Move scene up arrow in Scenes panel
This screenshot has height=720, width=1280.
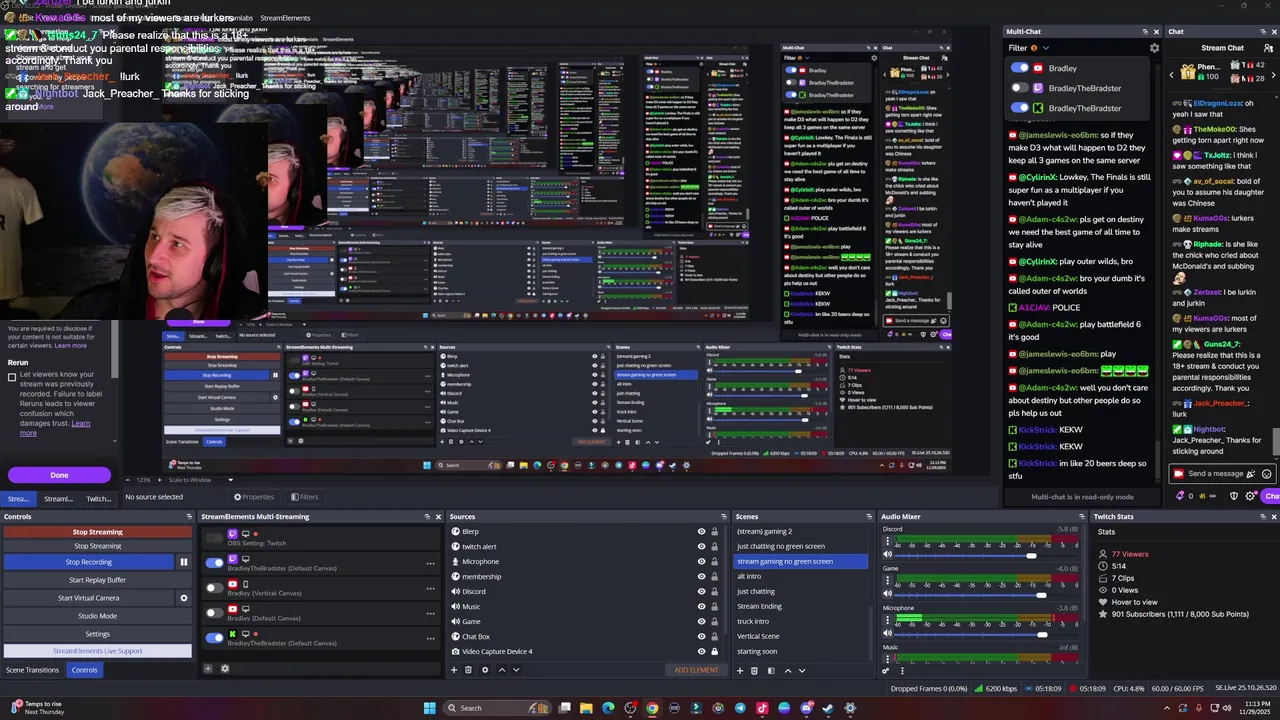788,670
